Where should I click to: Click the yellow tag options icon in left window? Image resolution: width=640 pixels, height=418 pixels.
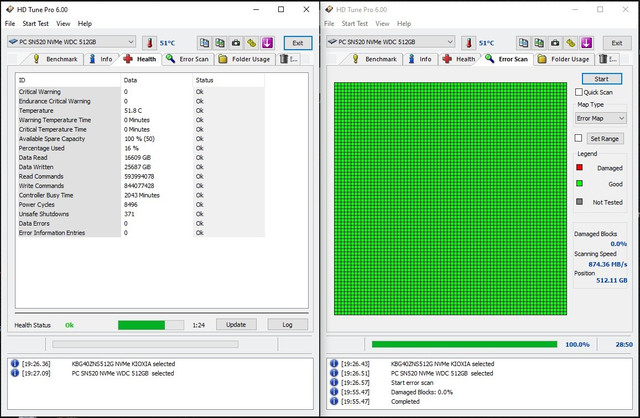(252, 42)
